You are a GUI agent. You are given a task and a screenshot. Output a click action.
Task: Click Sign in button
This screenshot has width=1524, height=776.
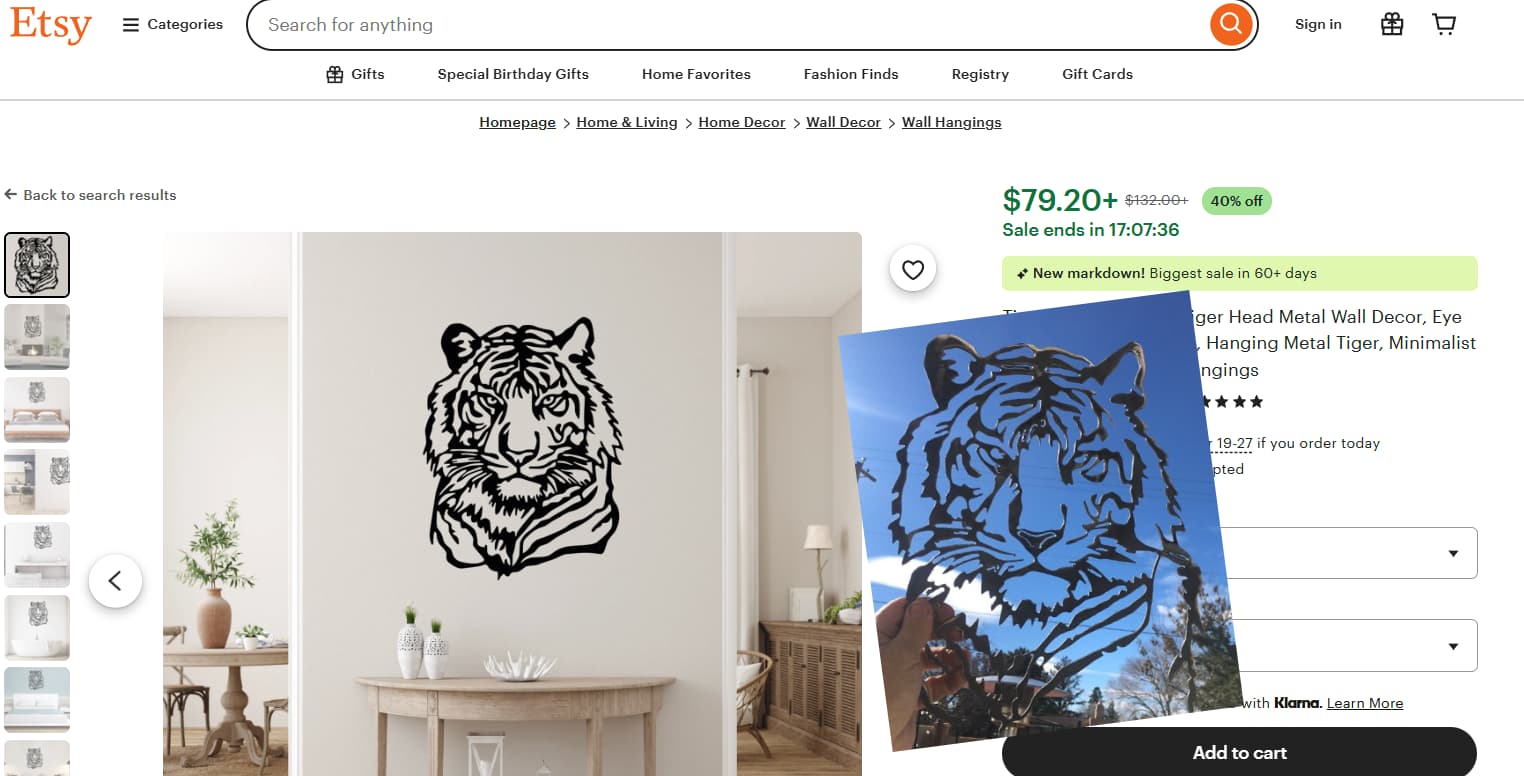tap(1318, 24)
